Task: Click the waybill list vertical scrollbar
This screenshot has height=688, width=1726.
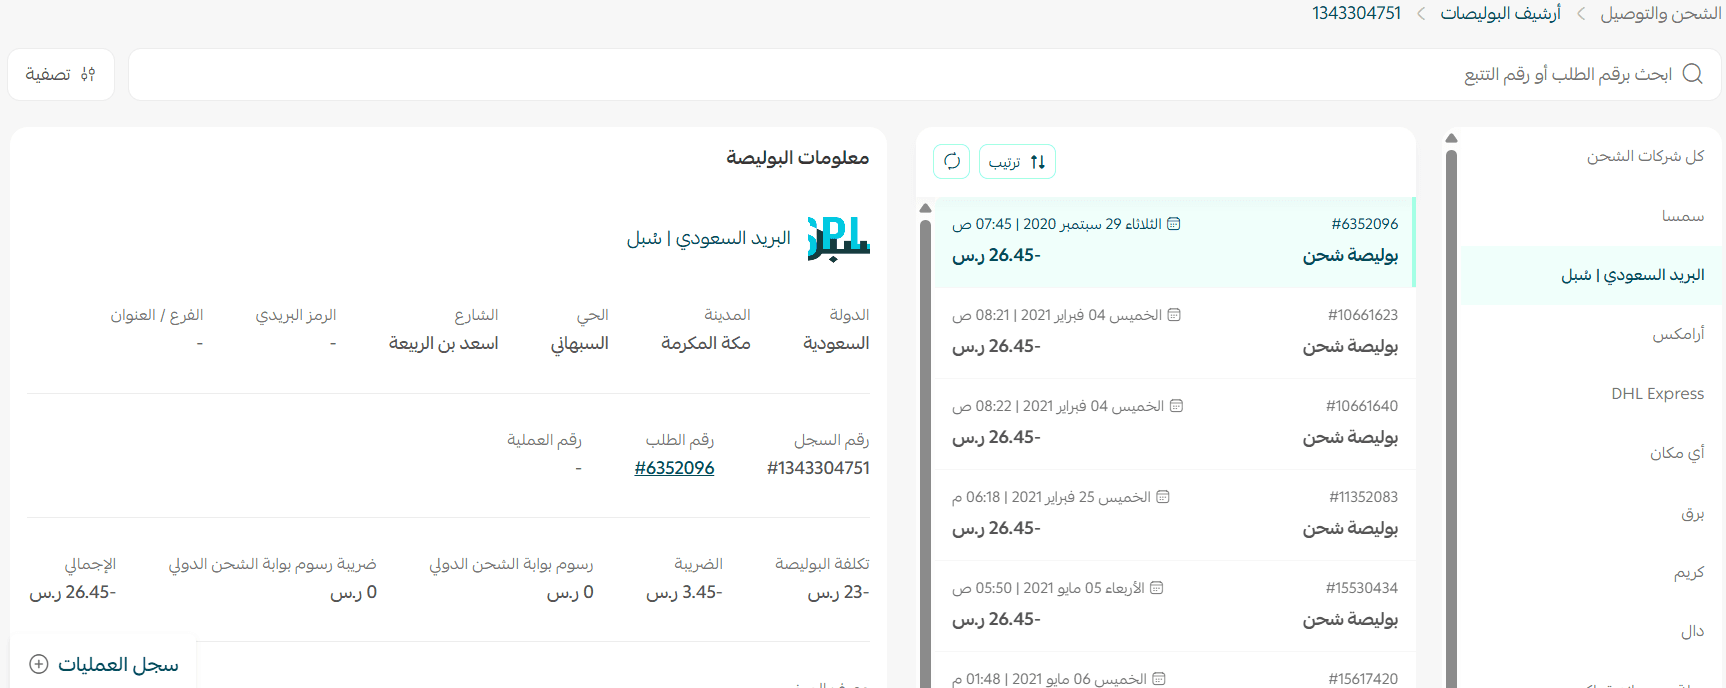Action: pos(925,450)
